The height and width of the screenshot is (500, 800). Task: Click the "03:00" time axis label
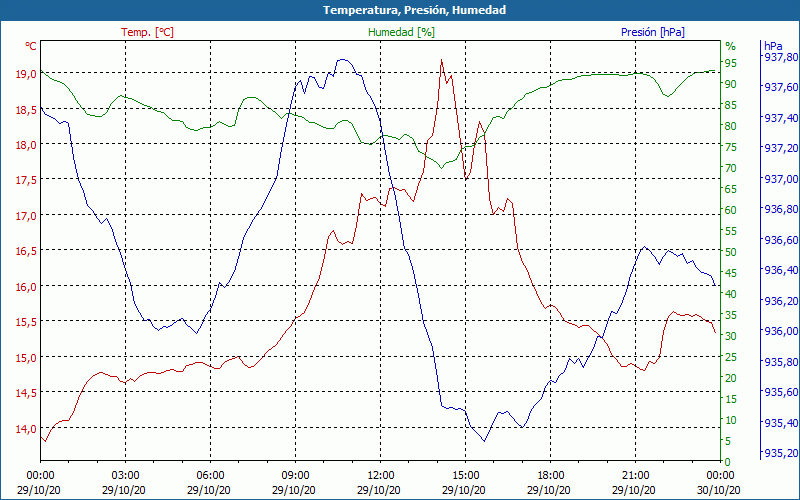(x=126, y=476)
